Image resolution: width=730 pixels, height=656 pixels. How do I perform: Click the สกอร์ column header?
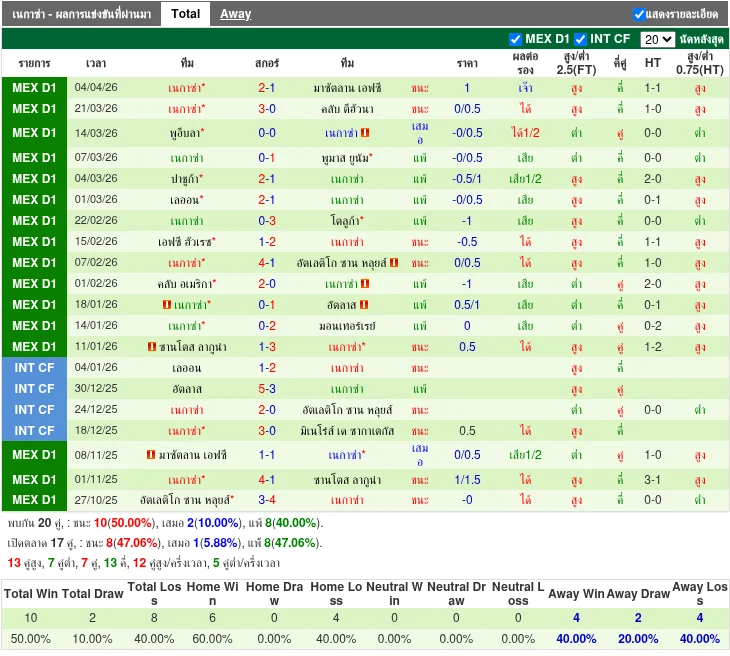pyautogui.click(x=267, y=63)
